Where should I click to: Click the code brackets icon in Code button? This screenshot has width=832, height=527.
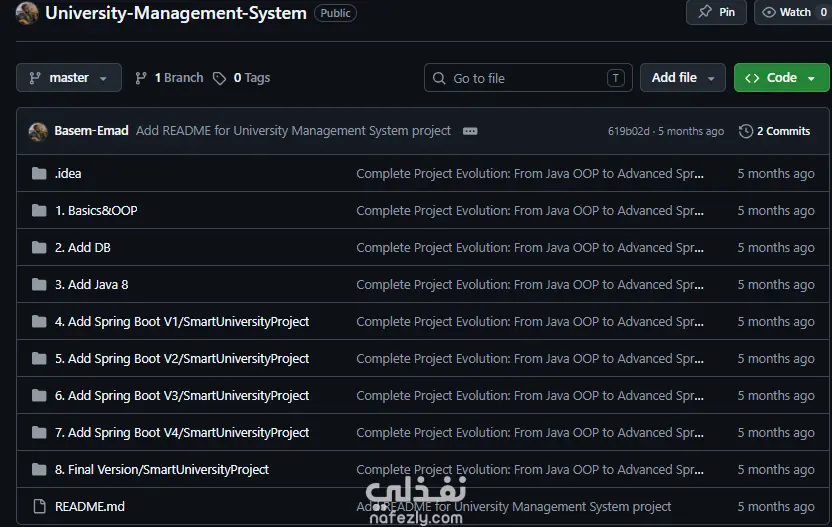coord(752,78)
